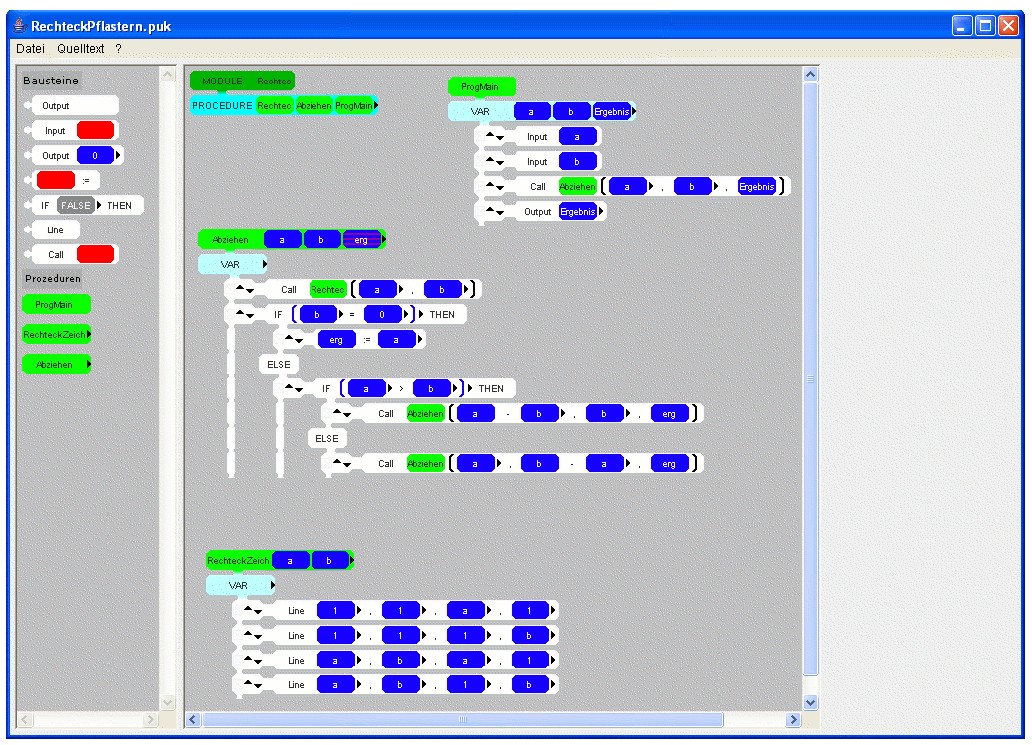Select the Line building block in palette
This screenshot has height=745, width=1032.
tap(55, 230)
